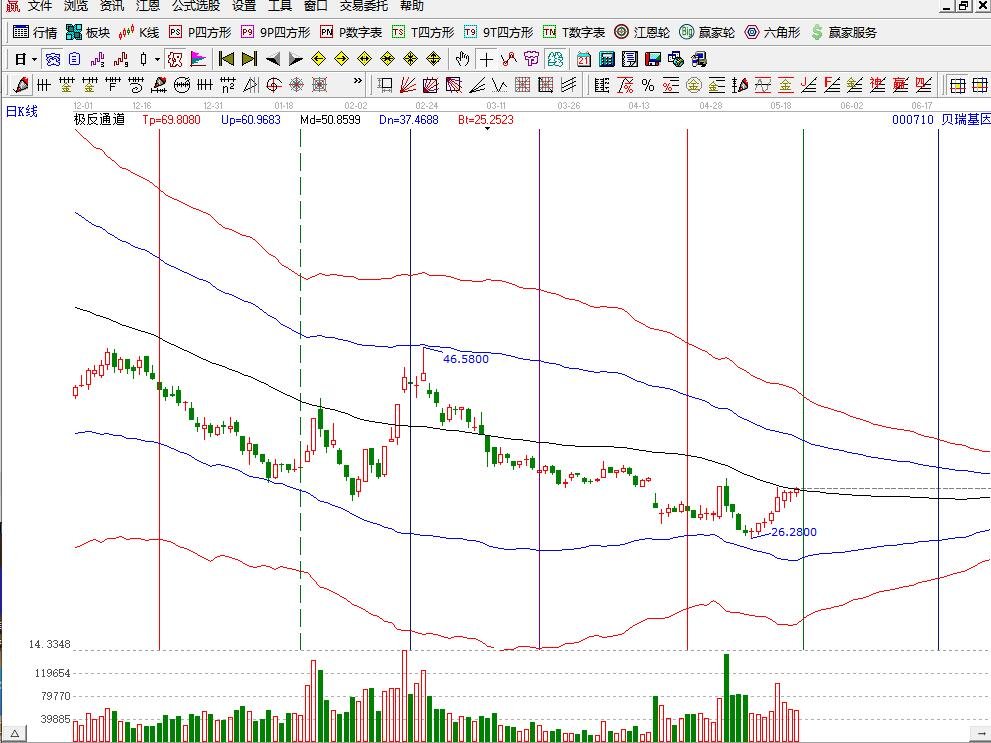Select the red pencil drawing tool

coord(21,84)
